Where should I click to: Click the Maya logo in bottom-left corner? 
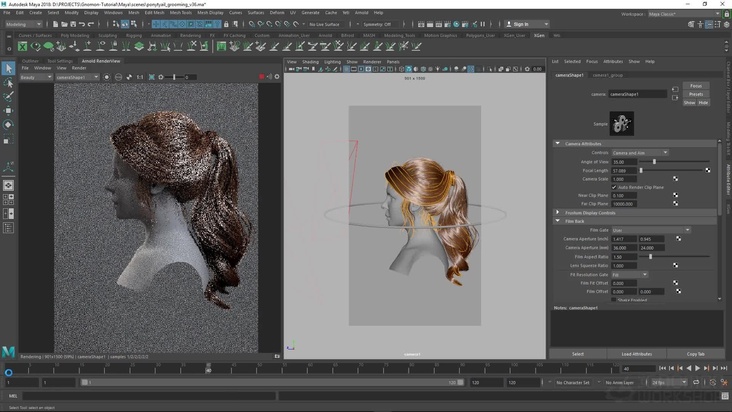8,352
